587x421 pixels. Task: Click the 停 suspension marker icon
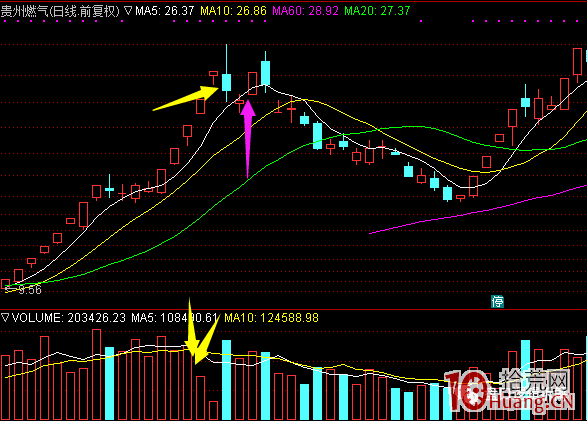click(498, 301)
